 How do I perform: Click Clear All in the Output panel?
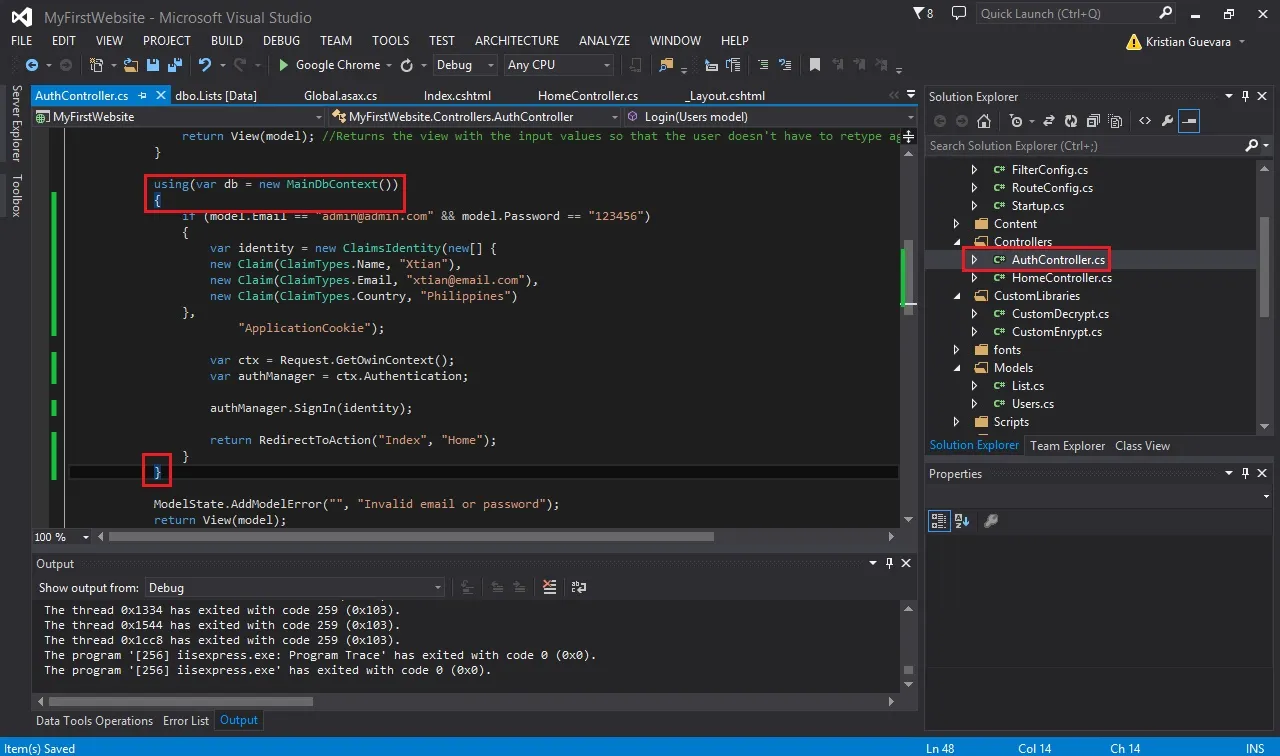(x=549, y=587)
